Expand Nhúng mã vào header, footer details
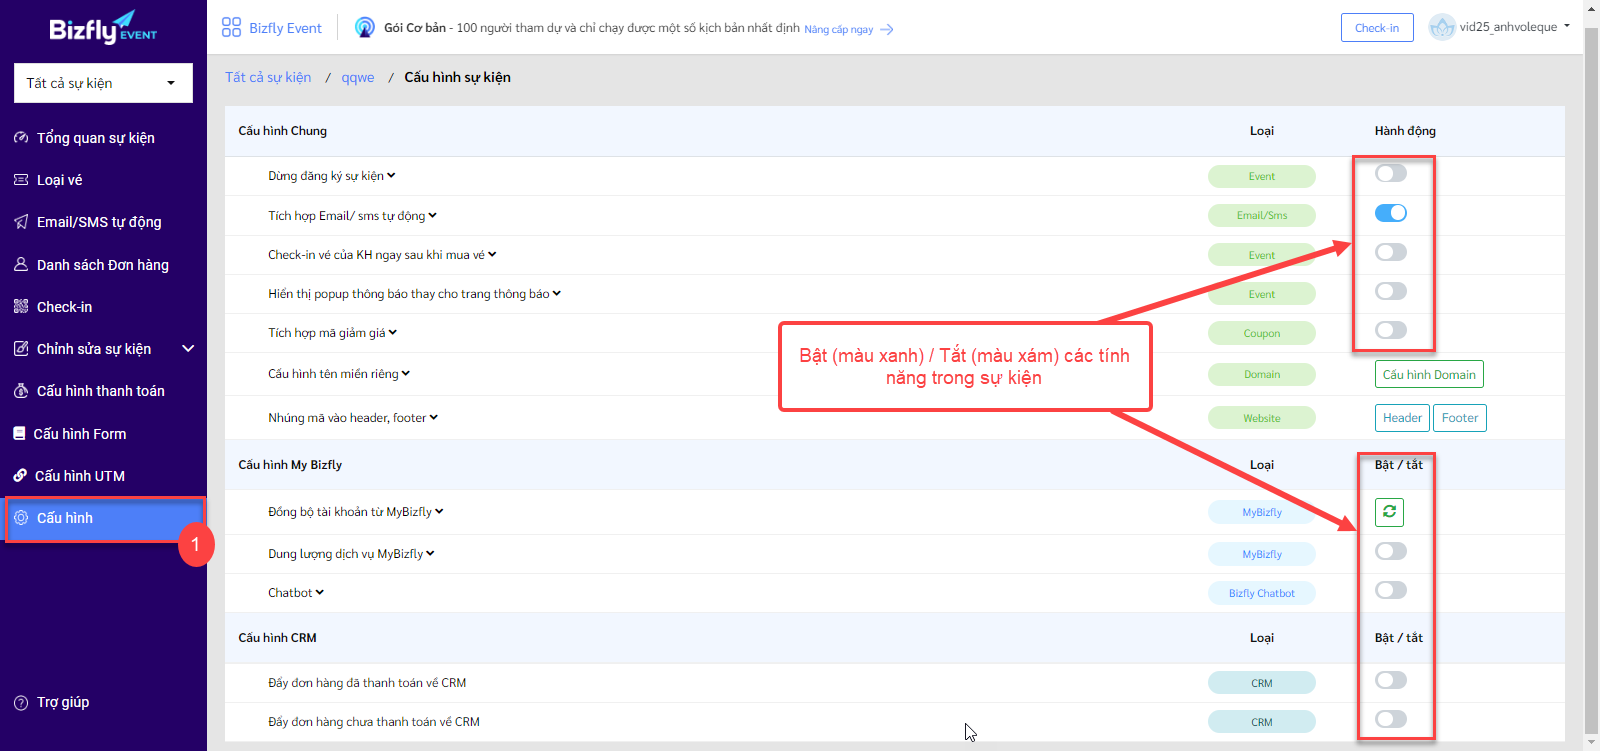This screenshot has height=751, width=1600. [x=434, y=418]
